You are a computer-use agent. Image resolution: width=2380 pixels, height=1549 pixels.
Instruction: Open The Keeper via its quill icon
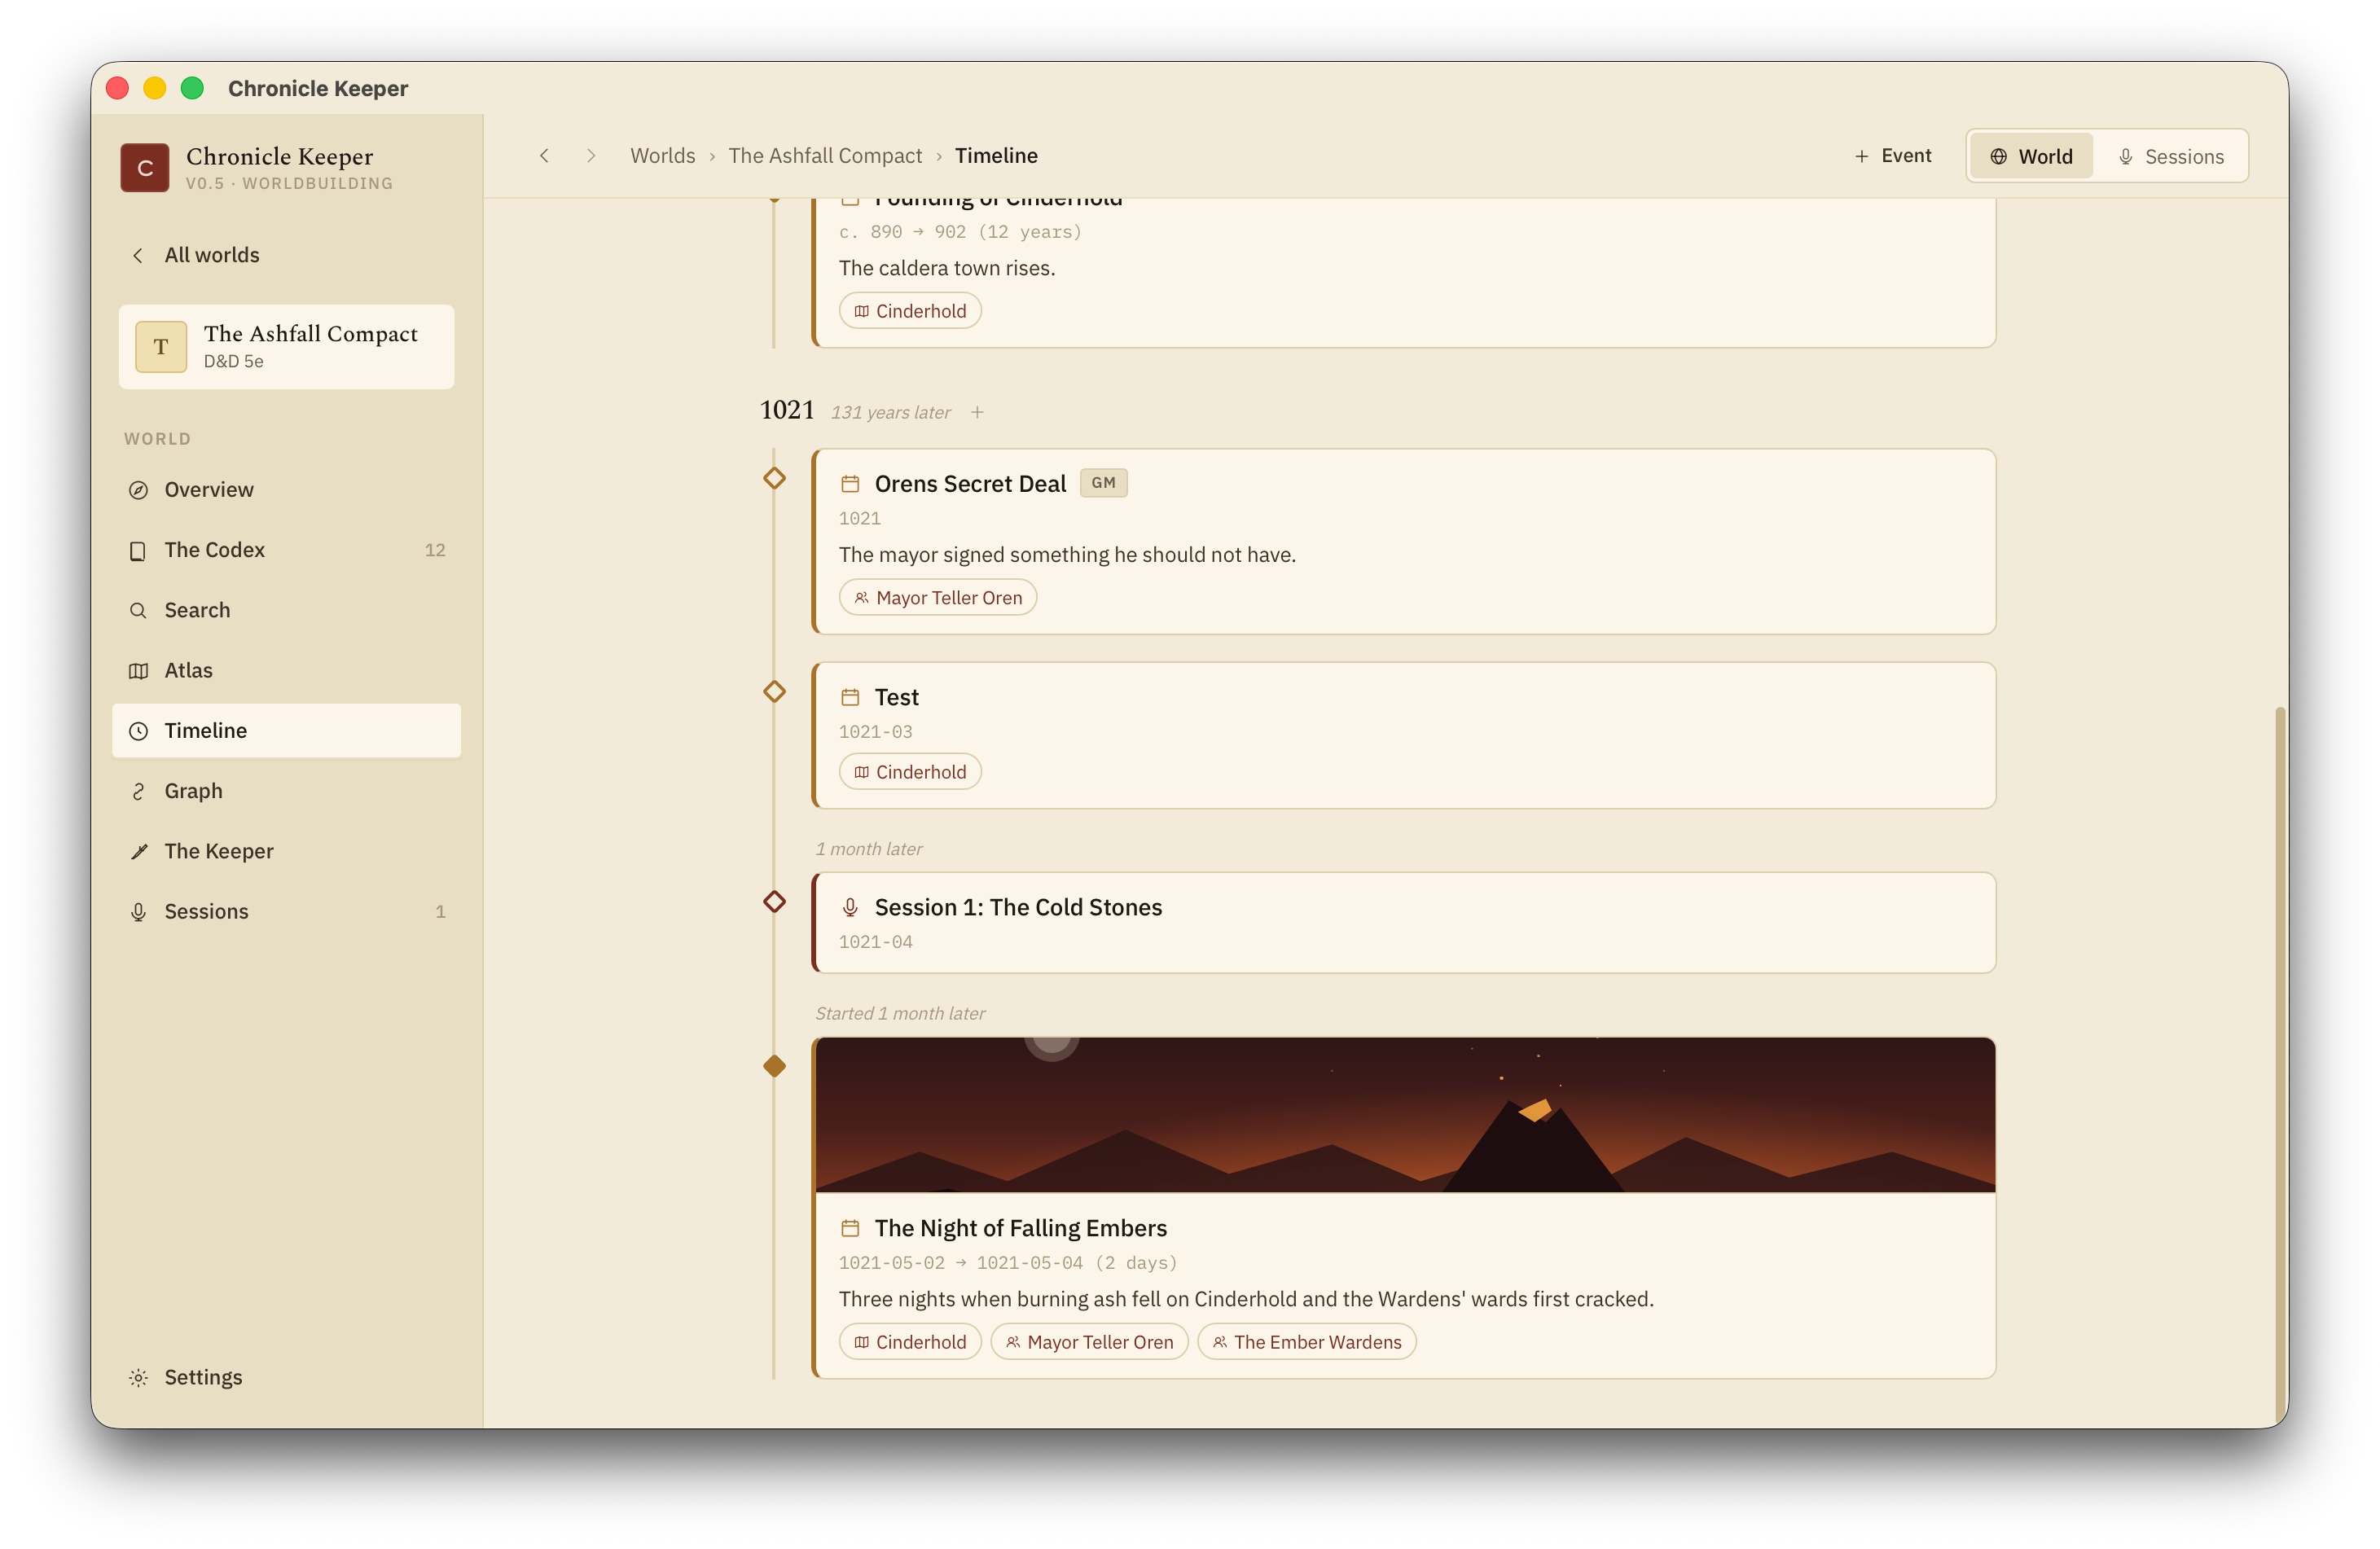pyautogui.click(x=138, y=851)
